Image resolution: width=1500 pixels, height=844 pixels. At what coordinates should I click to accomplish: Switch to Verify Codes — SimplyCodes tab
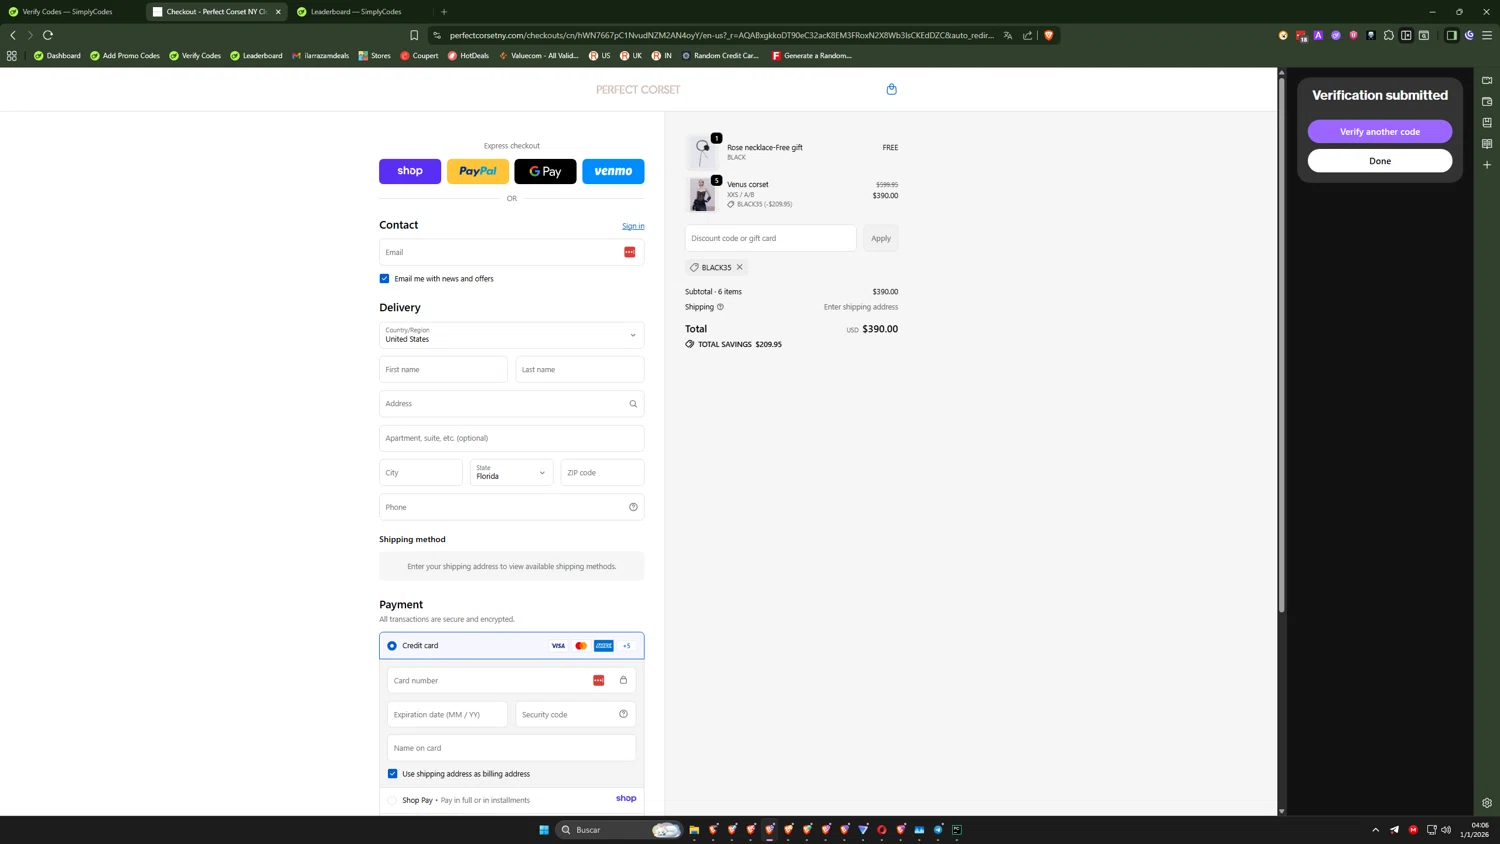72,12
